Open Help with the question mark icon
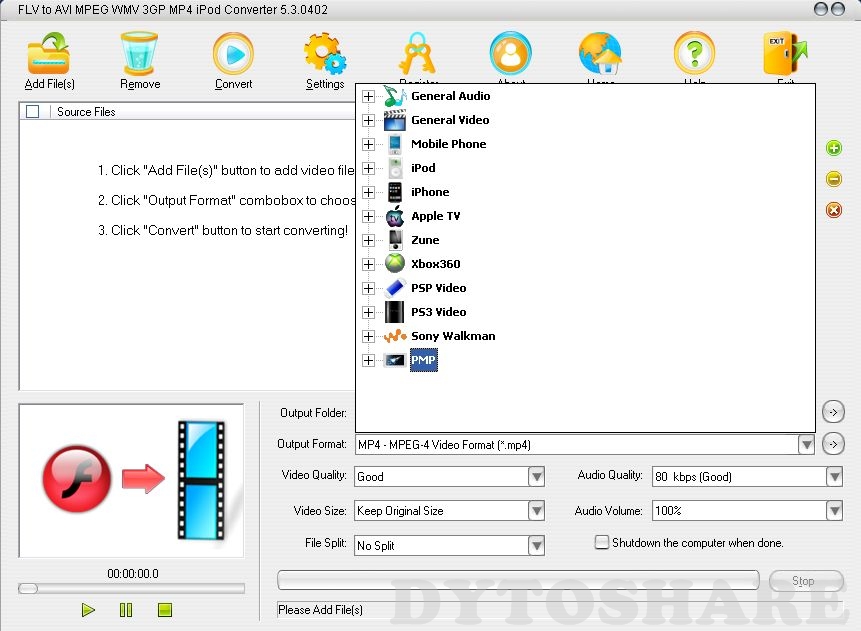 [x=695, y=53]
